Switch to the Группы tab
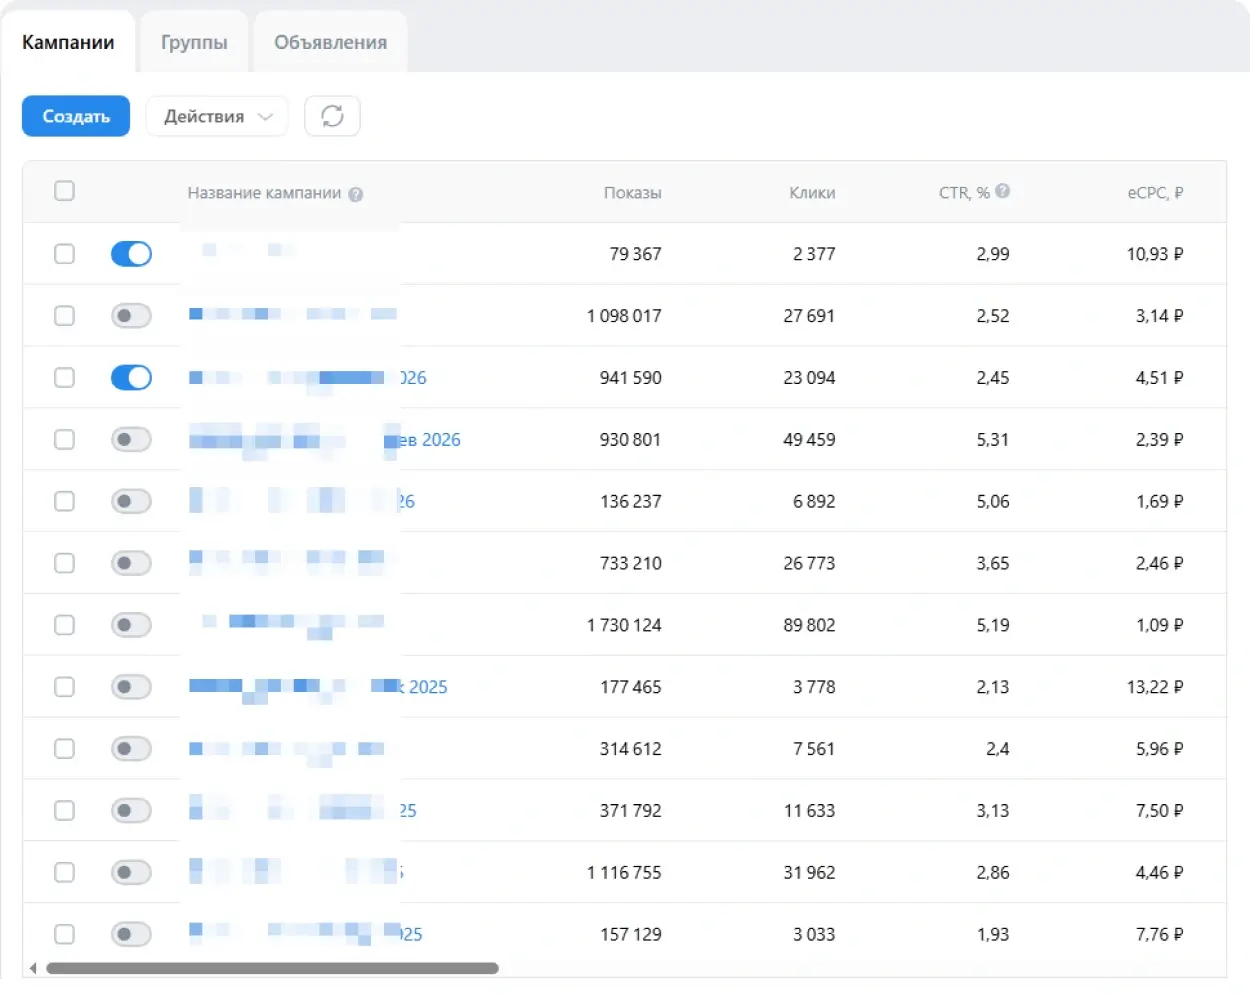The height and width of the screenshot is (1000, 1250). 194,42
